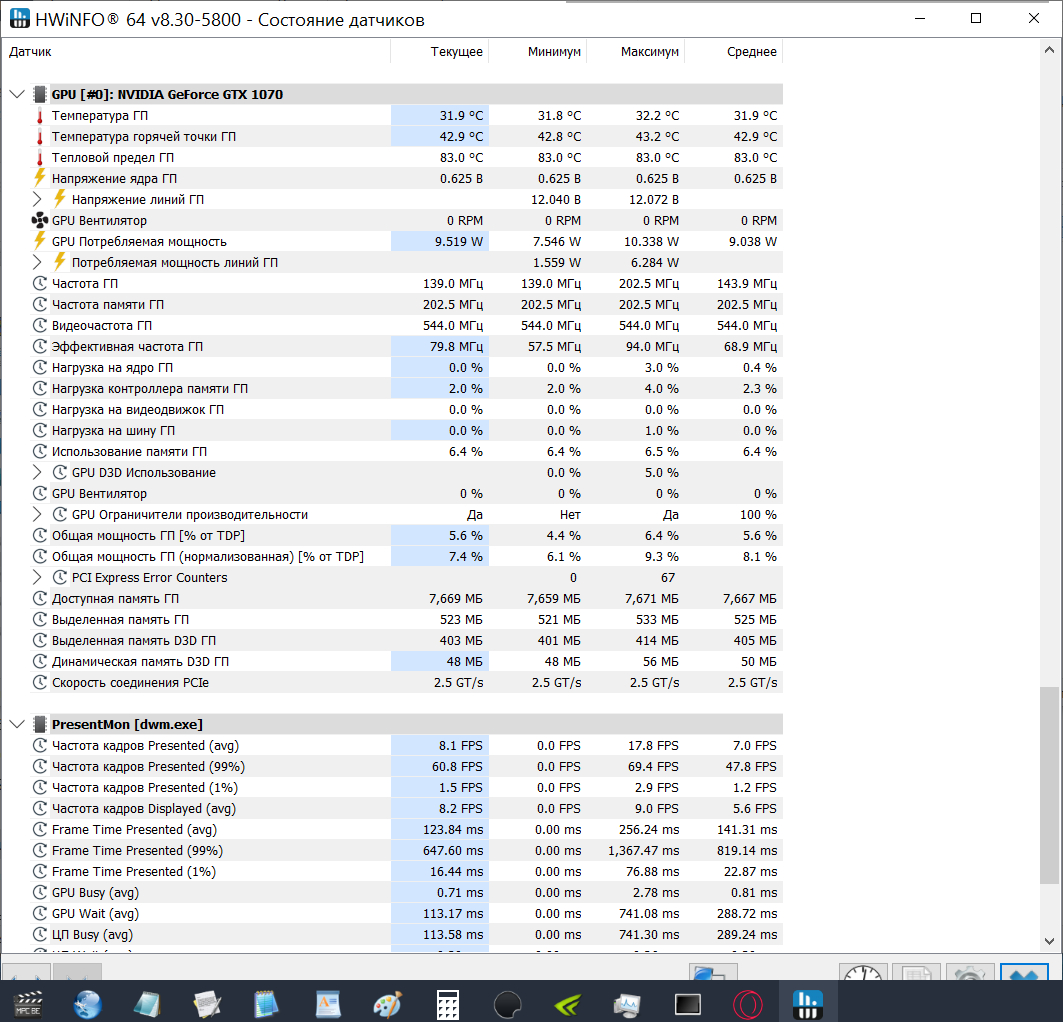1063x1022 pixels.
Task: Click the fan icon beside GPU Вентилятор RPM
Action: (40, 220)
